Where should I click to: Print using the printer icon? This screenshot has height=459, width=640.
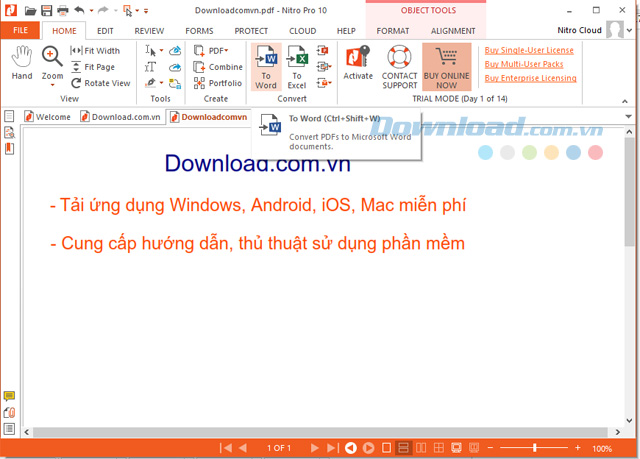62,11
